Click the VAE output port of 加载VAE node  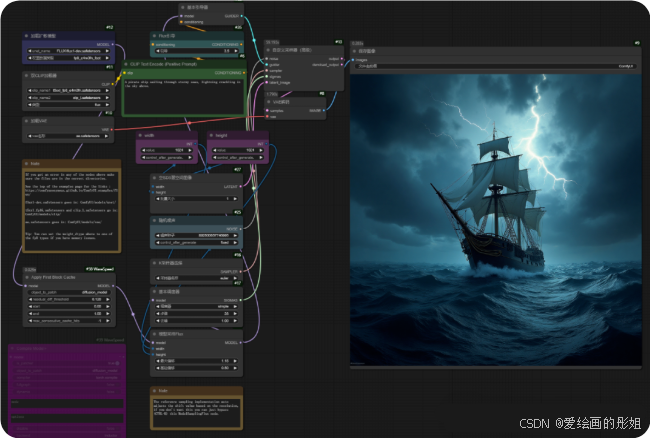coord(112,130)
